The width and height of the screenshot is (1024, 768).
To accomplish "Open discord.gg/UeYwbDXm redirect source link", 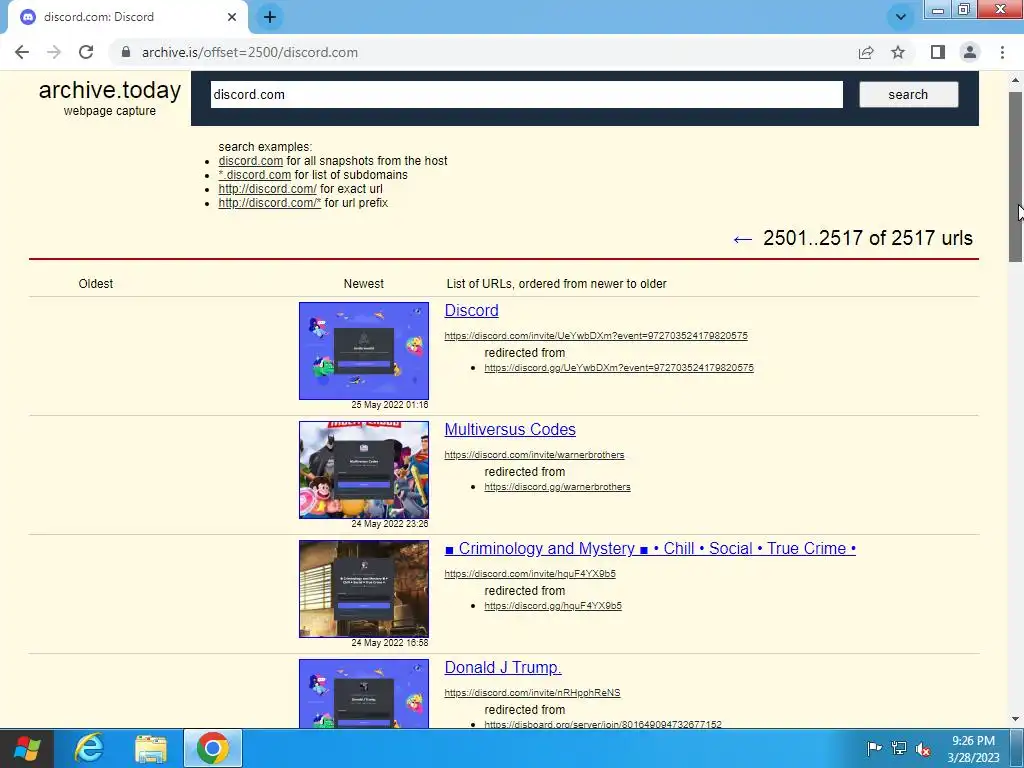I will tap(619, 368).
